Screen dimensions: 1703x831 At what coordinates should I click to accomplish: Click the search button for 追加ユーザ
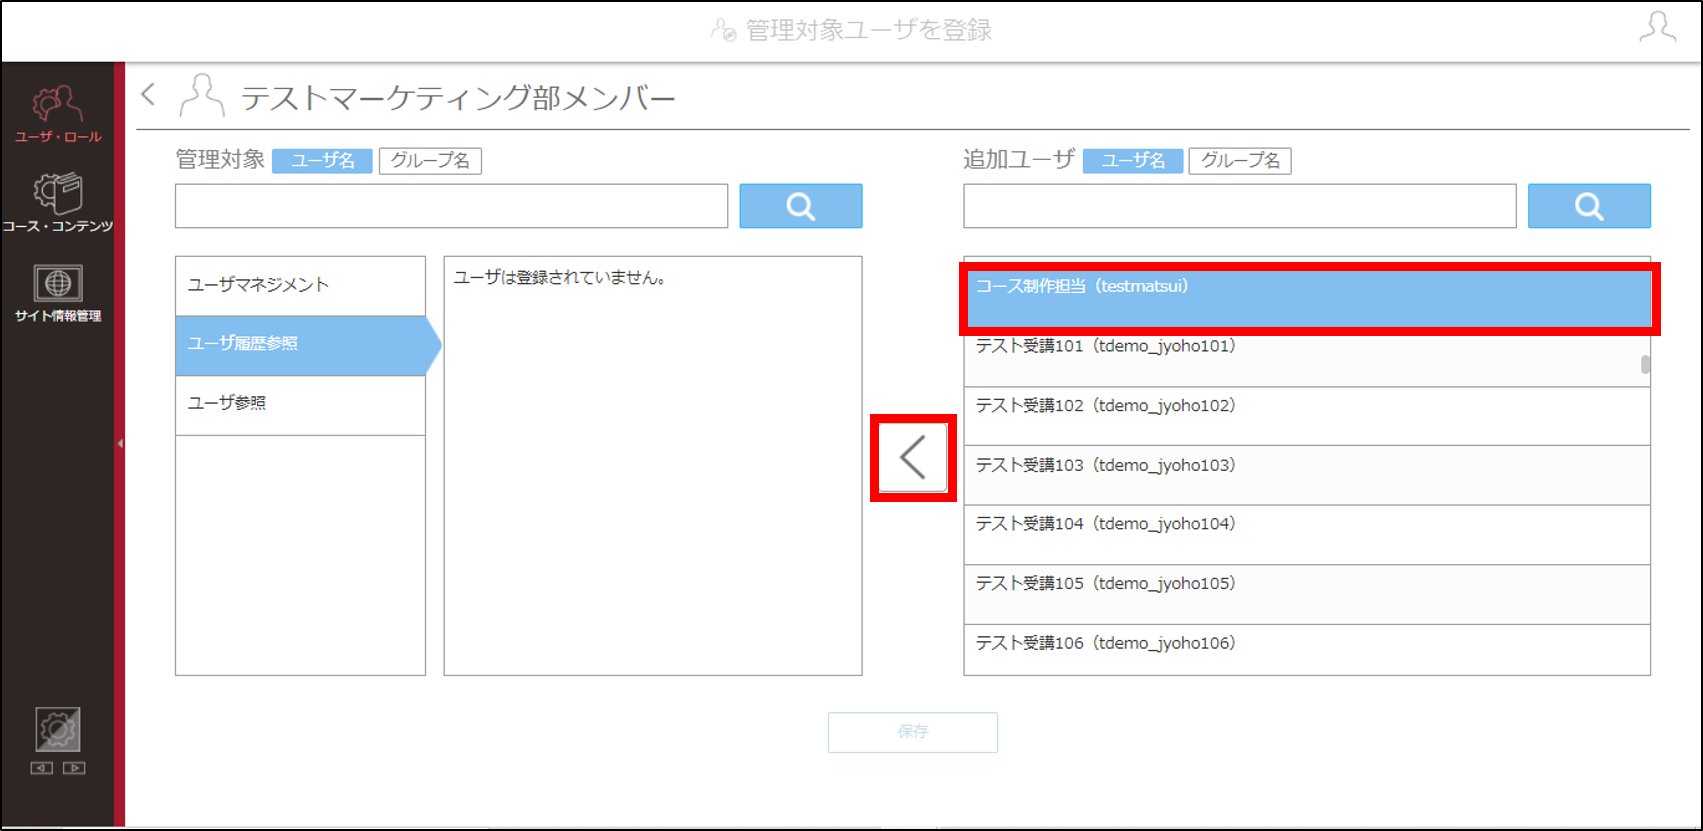coord(1589,206)
